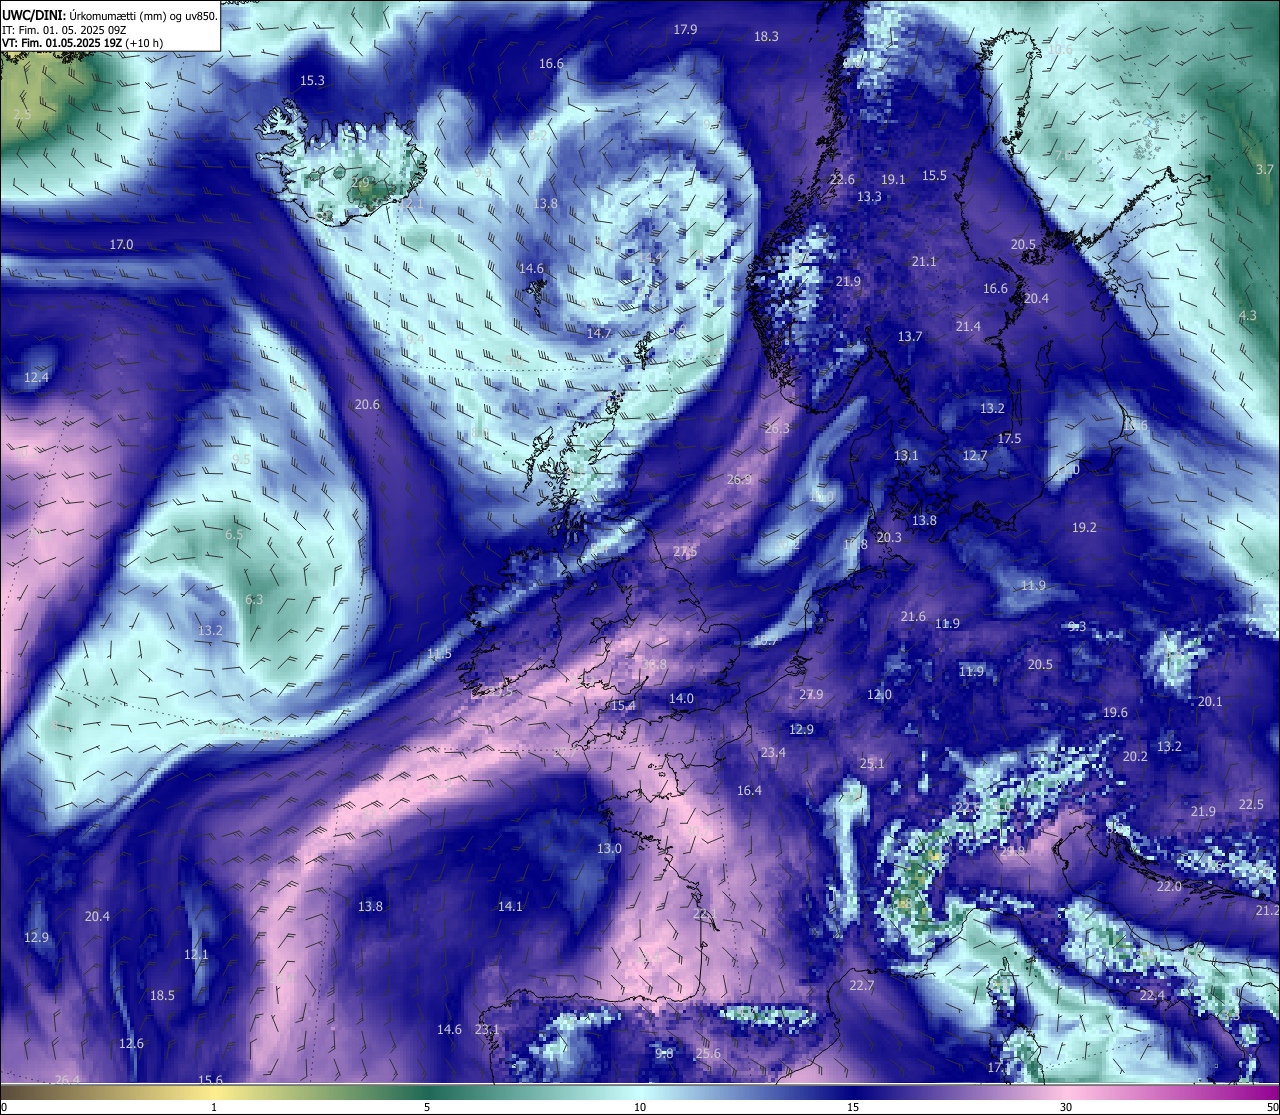The width and height of the screenshot is (1280, 1115).
Task: Select the 15.5 value label
Action: click(934, 175)
